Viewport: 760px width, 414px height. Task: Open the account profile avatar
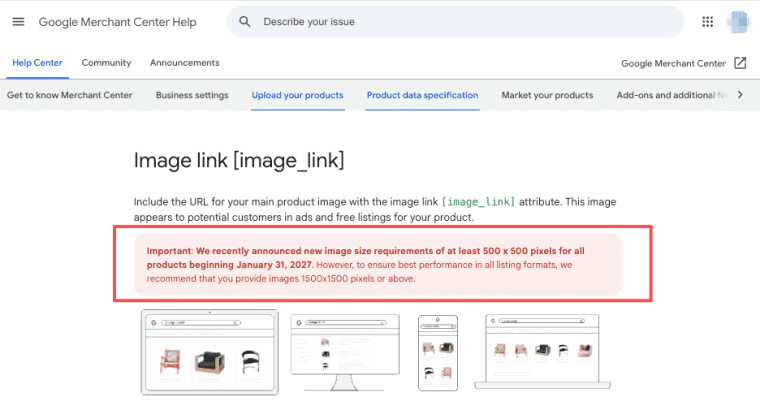click(738, 22)
